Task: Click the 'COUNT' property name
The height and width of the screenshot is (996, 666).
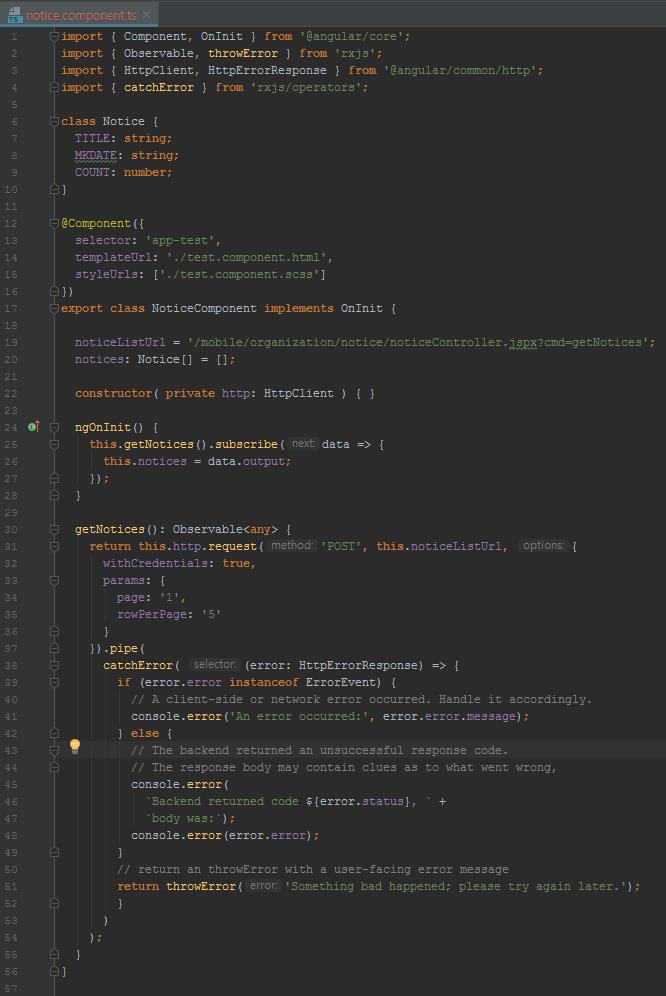Action: click(92, 172)
